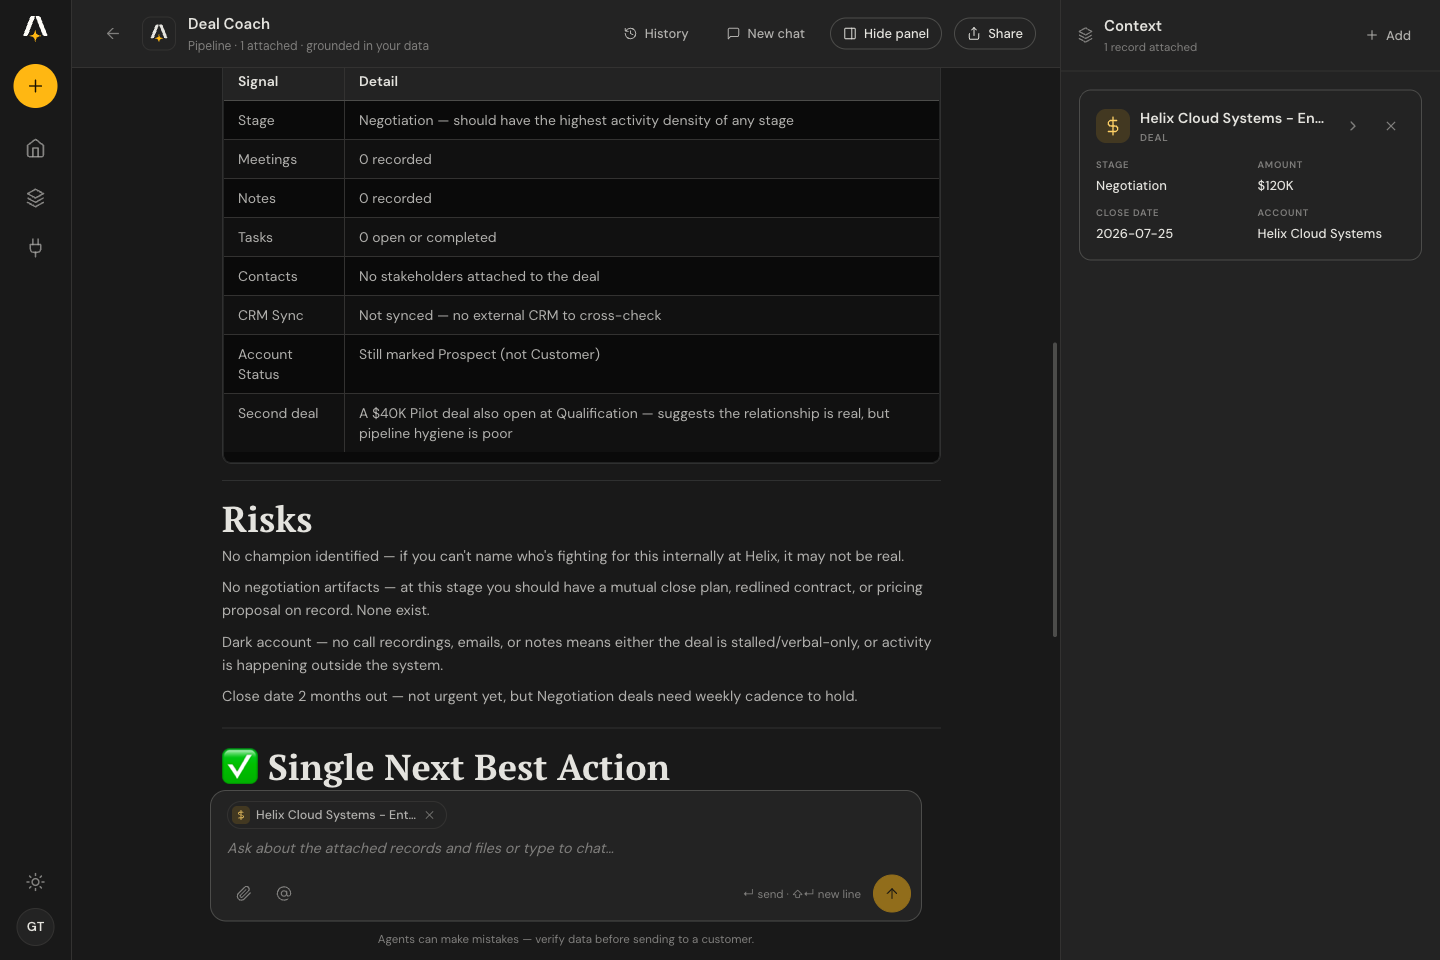
Task: Expand the Helix Cloud Systems deal chevron
Action: click(x=1353, y=126)
